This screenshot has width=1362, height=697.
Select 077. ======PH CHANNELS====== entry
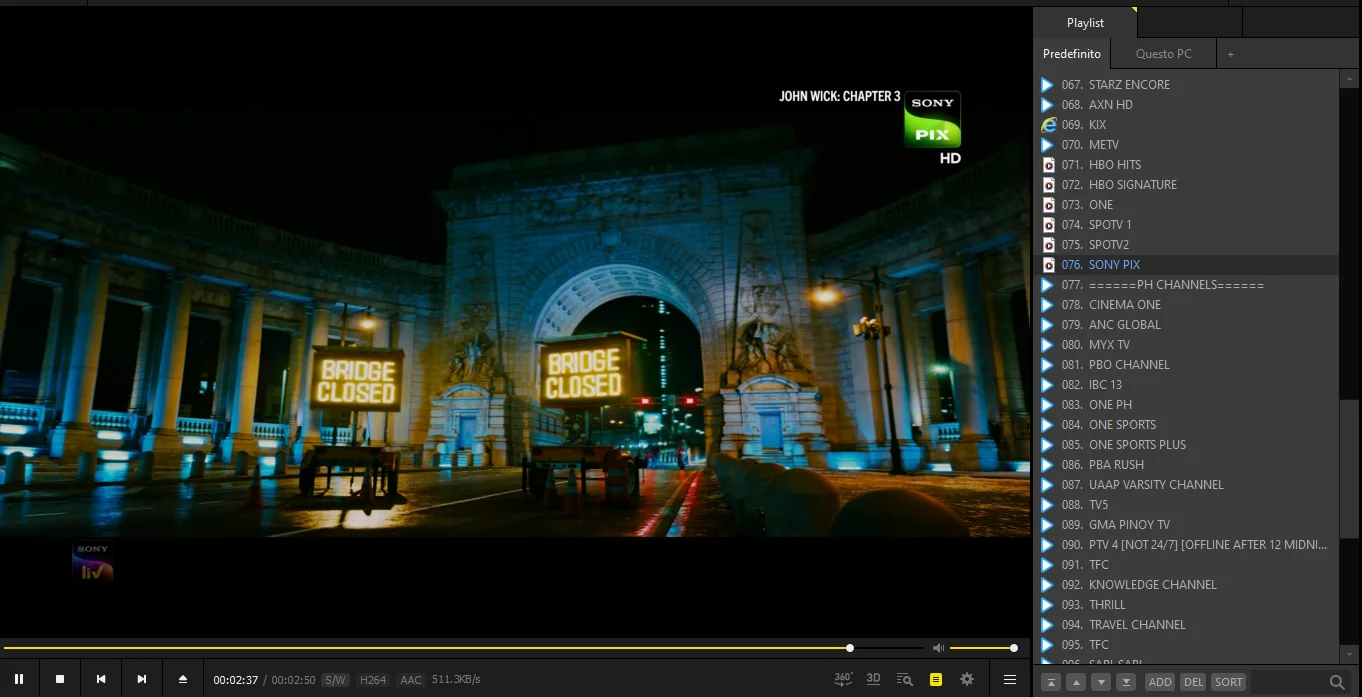click(x=1186, y=285)
